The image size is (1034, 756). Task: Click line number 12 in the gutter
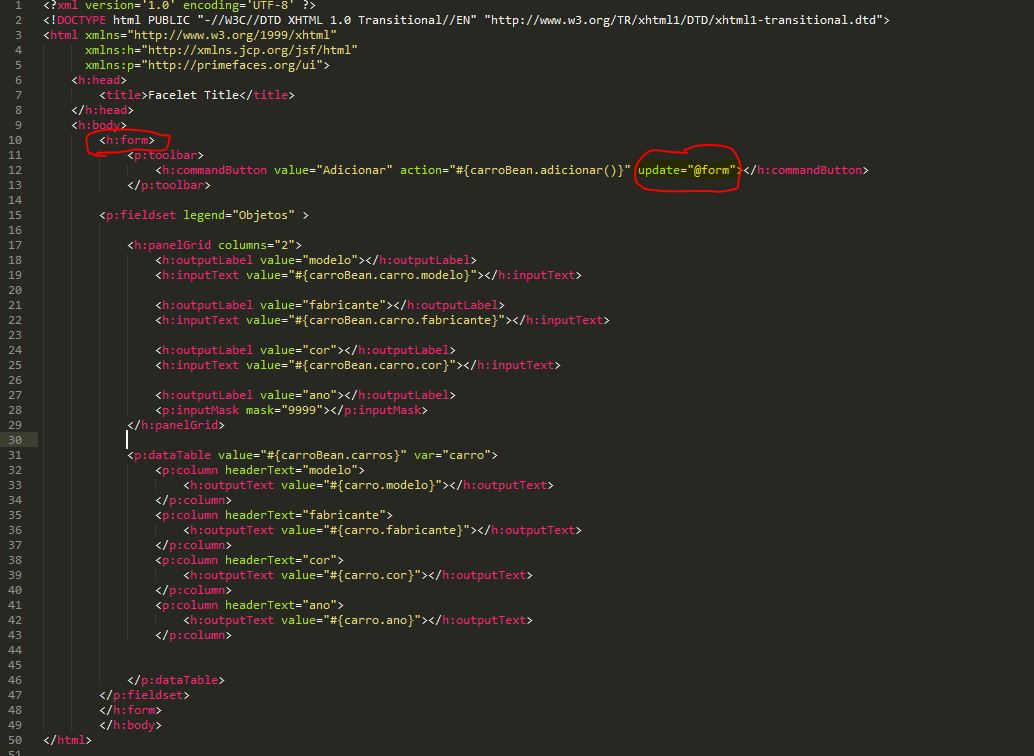coord(15,170)
